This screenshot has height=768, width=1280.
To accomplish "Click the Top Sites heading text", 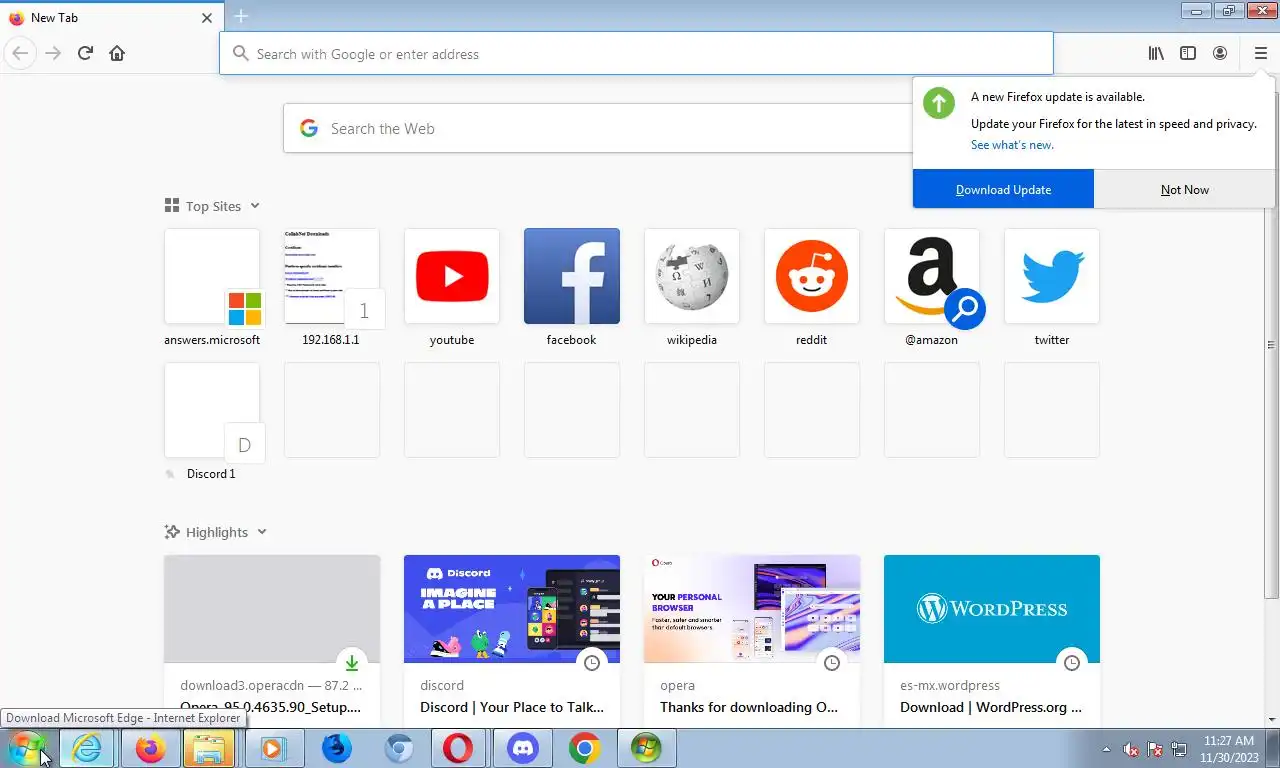I will click(x=213, y=206).
